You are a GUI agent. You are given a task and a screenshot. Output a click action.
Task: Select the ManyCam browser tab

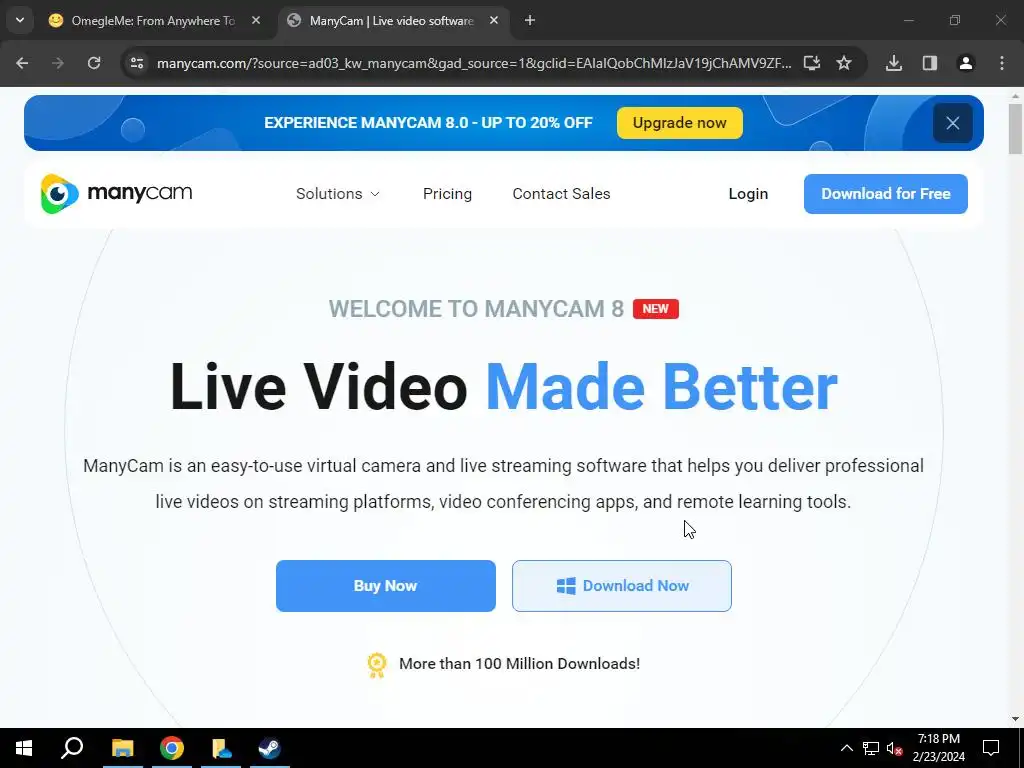394,21
